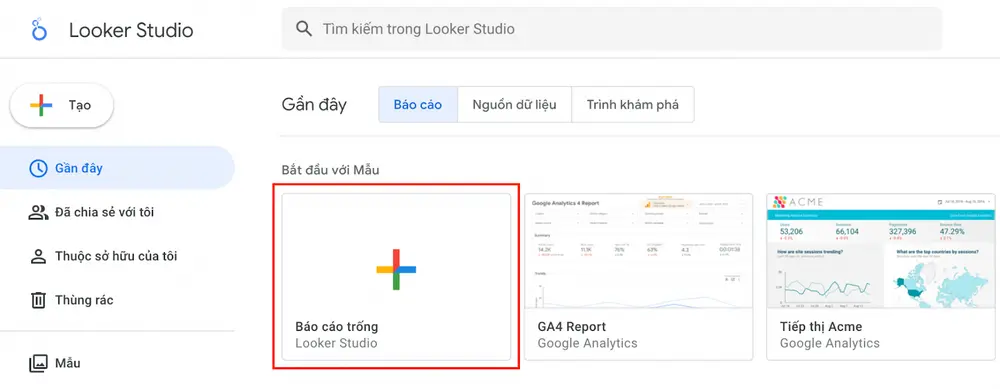Viewport: 1000px width, 389px height.
Task: Click the Tiếp thị Acme title text
Action: (x=821, y=327)
